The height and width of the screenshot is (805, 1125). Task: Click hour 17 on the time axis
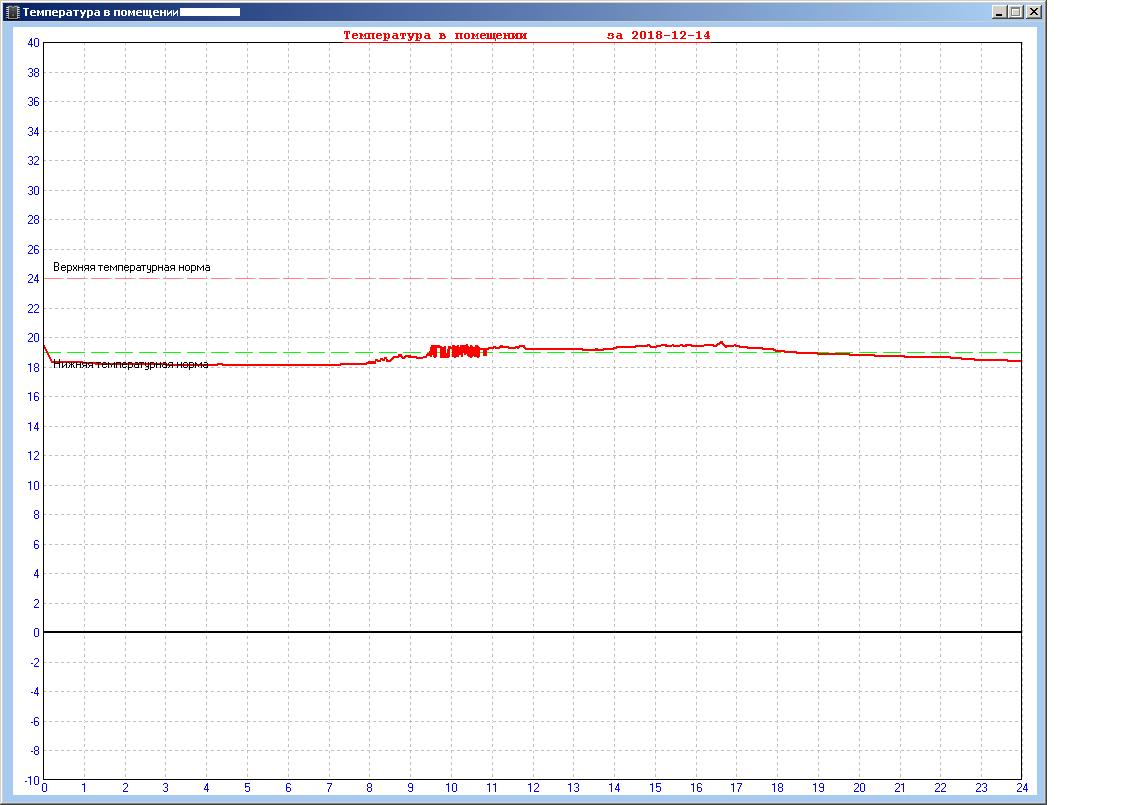(x=736, y=788)
